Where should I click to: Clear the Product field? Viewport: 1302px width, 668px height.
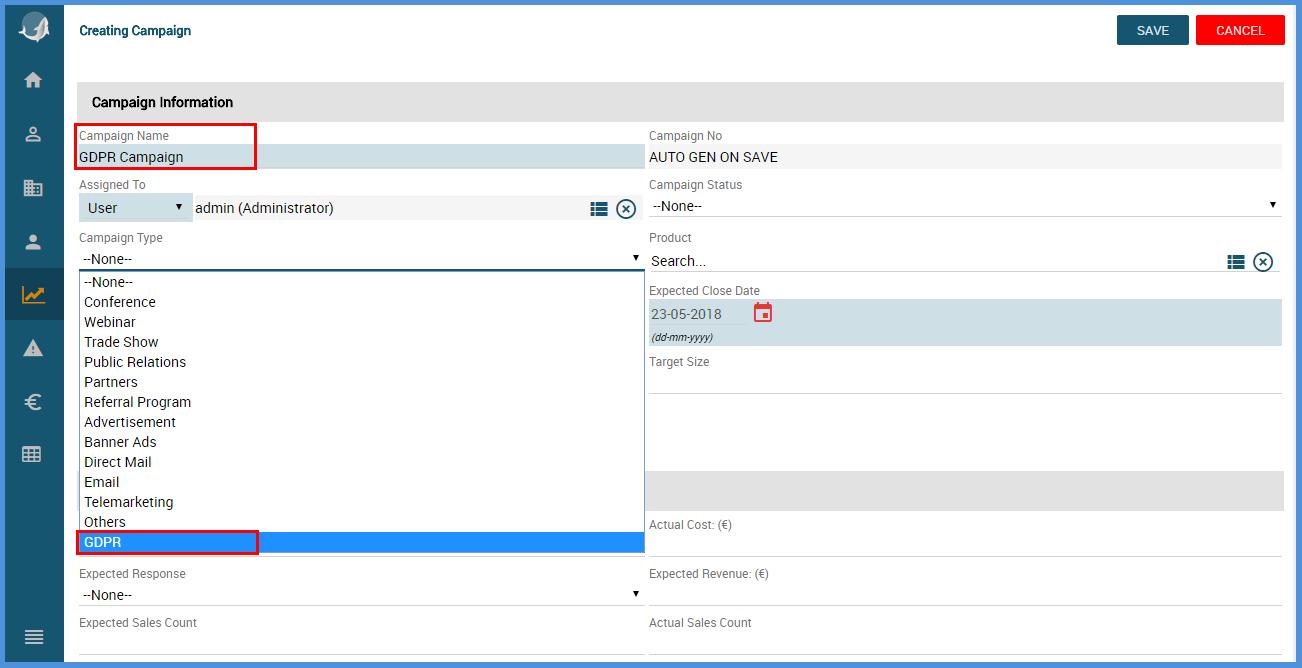click(1263, 261)
